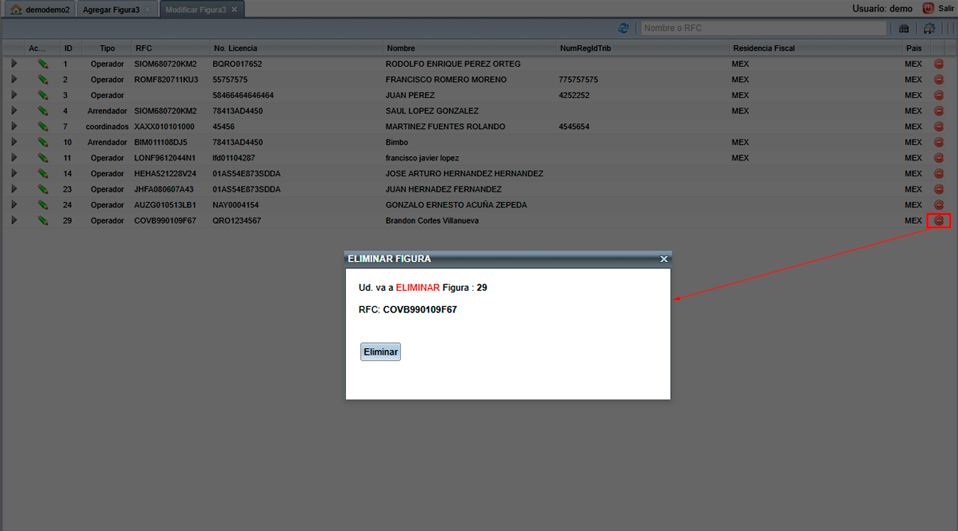Click the Nombre o RFC search field
This screenshot has height=531, width=958.
tap(763, 29)
